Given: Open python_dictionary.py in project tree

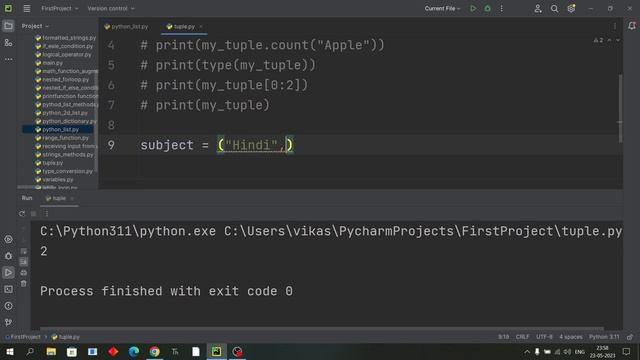Looking at the screenshot, I should click(66, 121).
